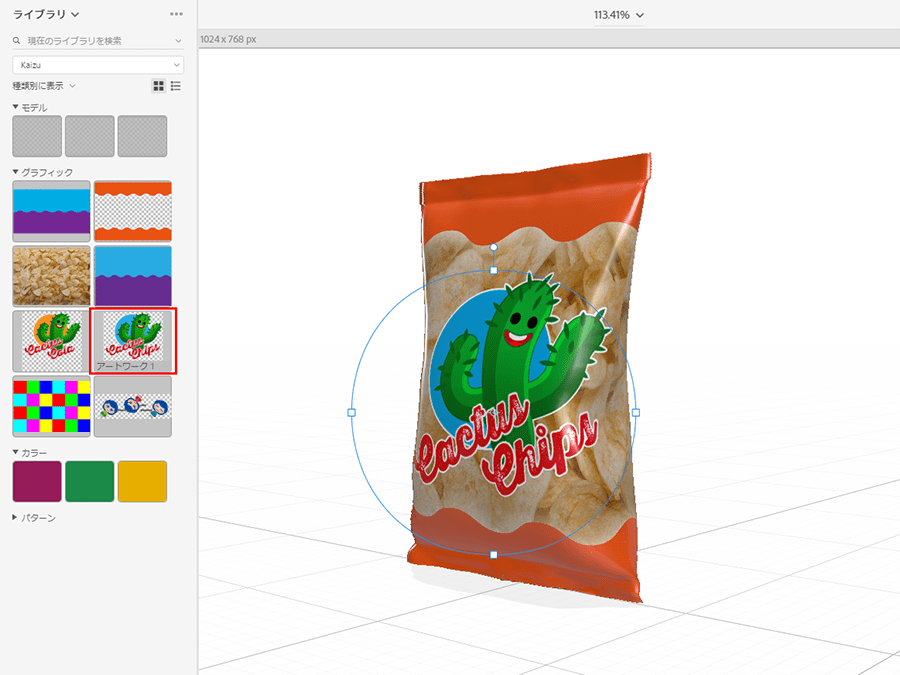900x675 pixels.
Task: Open the Kaizu library selector dropdown
Action: click(98, 65)
